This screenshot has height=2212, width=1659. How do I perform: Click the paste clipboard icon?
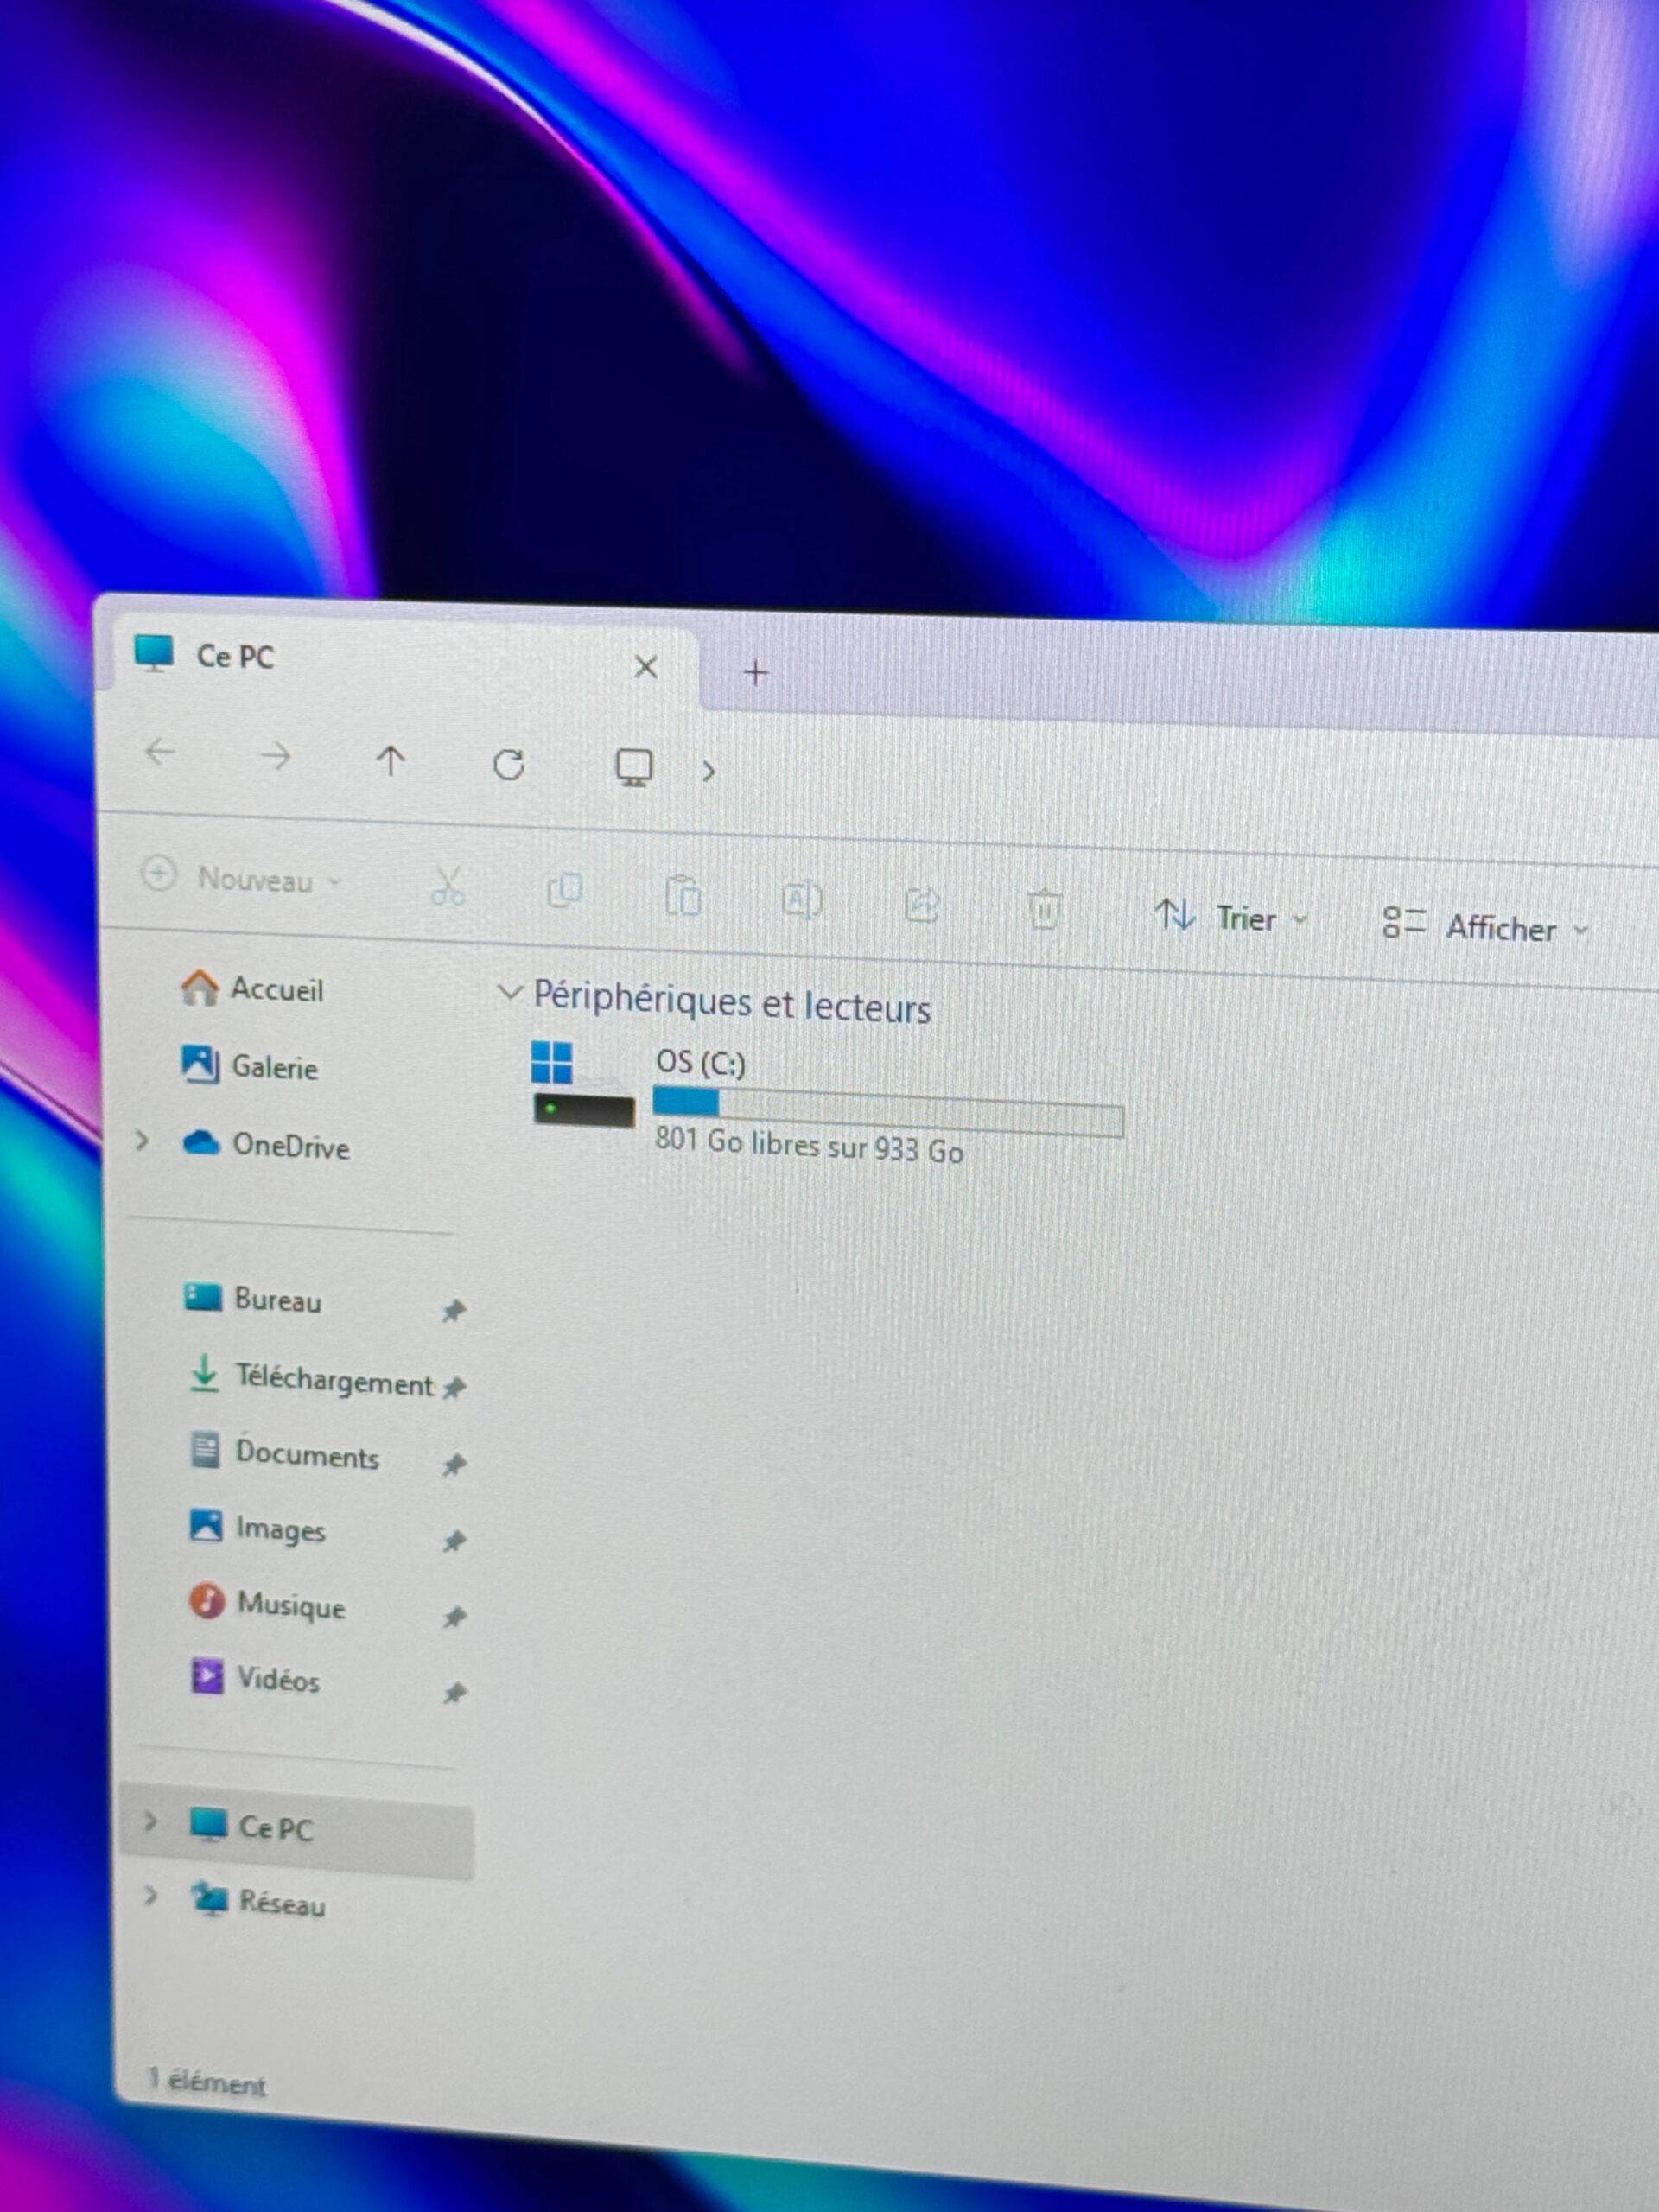point(683,895)
